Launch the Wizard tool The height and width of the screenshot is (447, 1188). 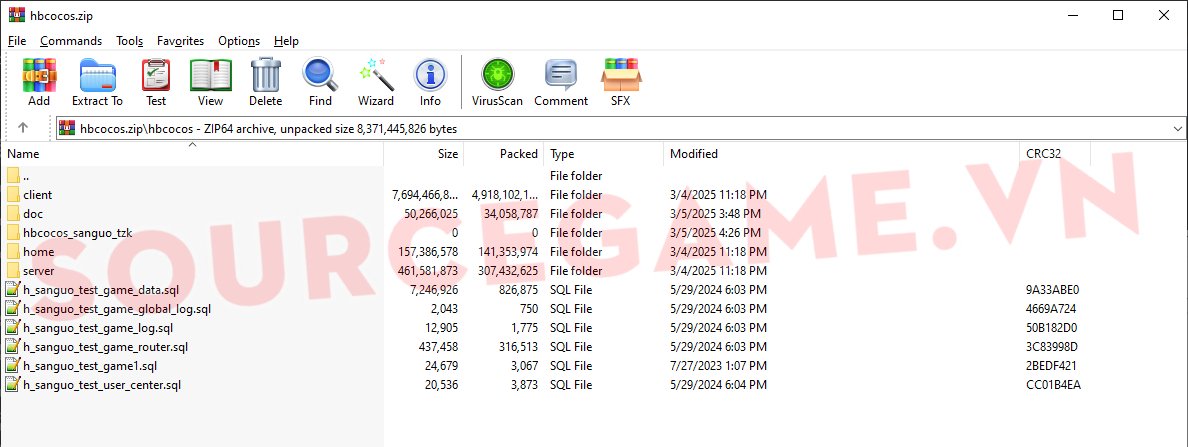(376, 81)
